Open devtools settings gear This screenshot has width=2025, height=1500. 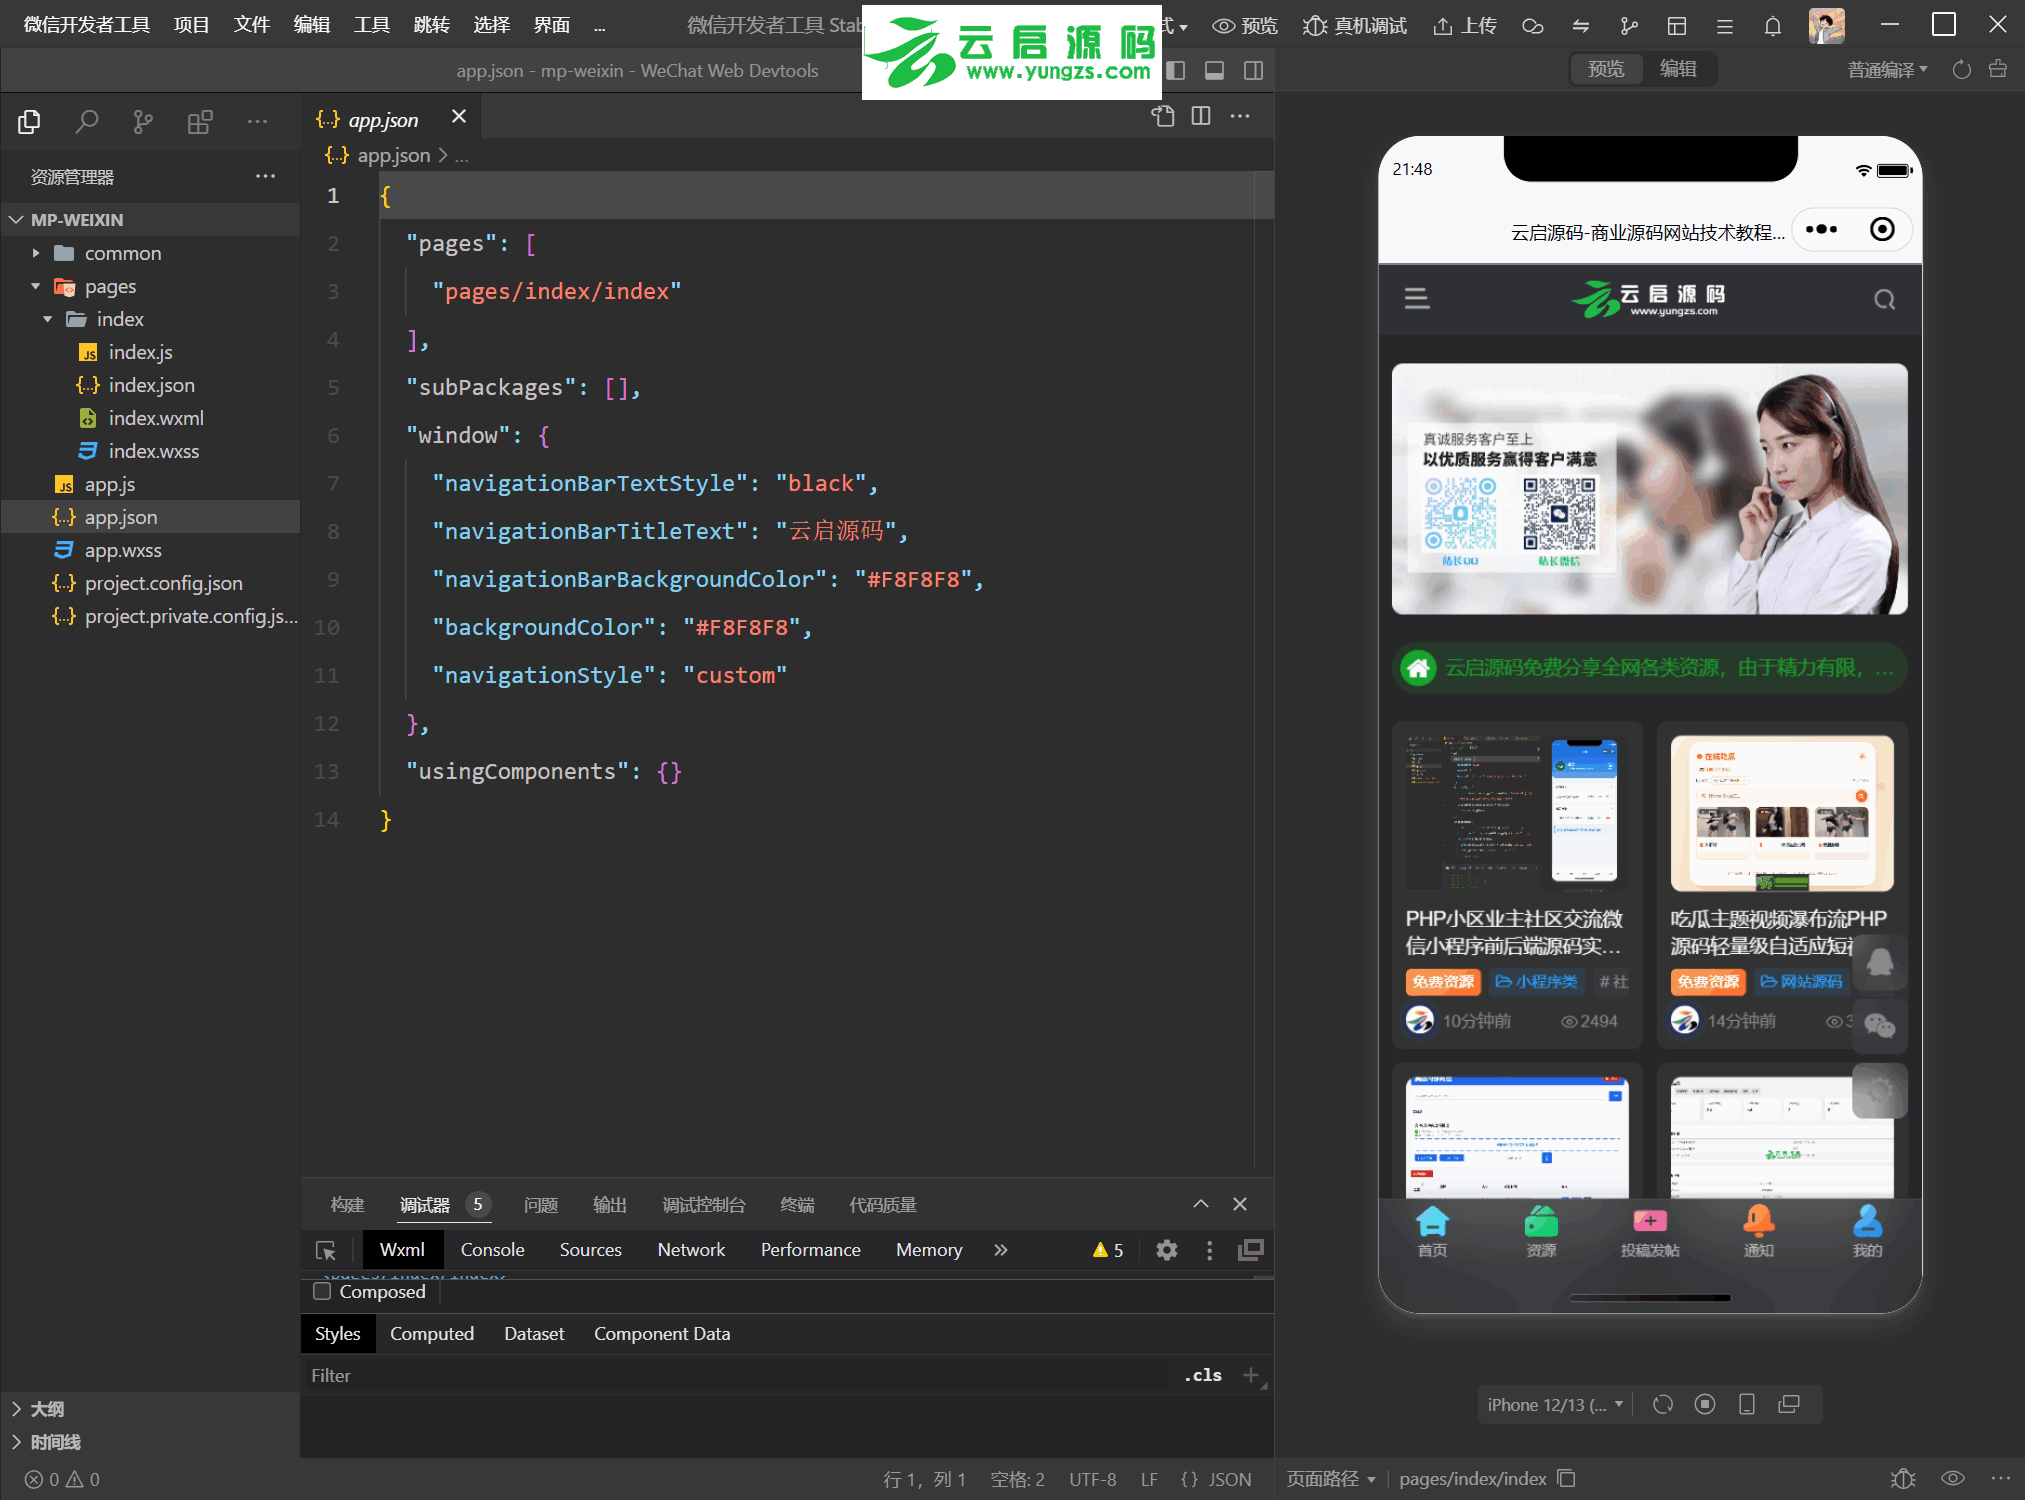(1166, 1250)
